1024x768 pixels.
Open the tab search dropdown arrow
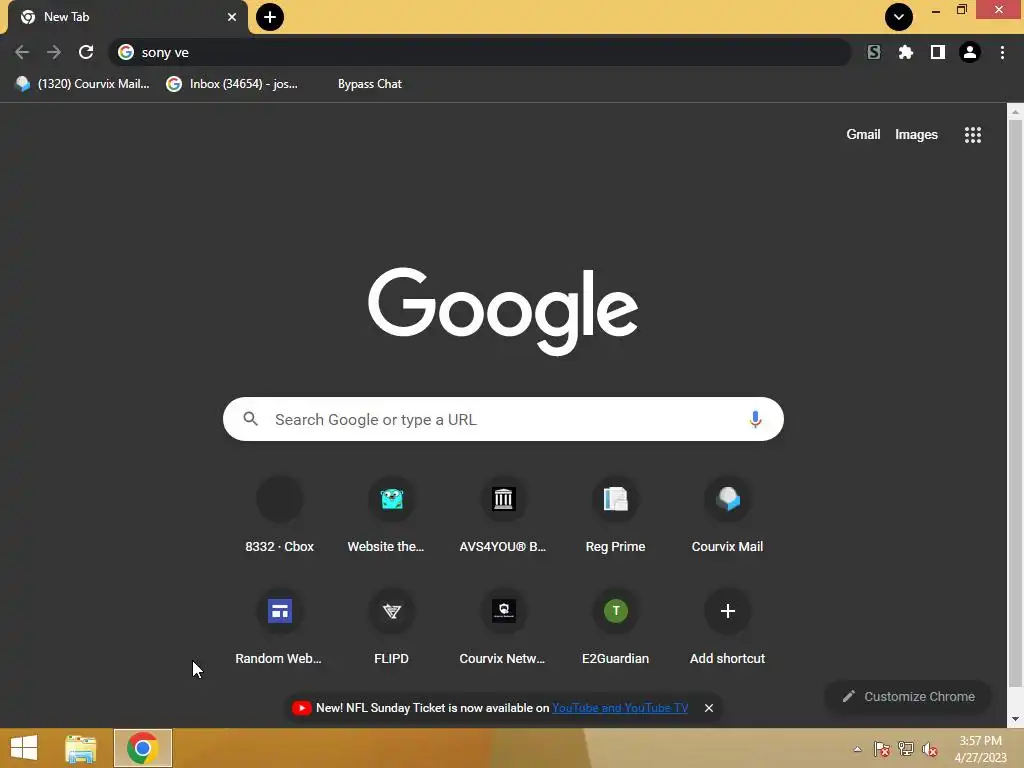pyautogui.click(x=899, y=17)
